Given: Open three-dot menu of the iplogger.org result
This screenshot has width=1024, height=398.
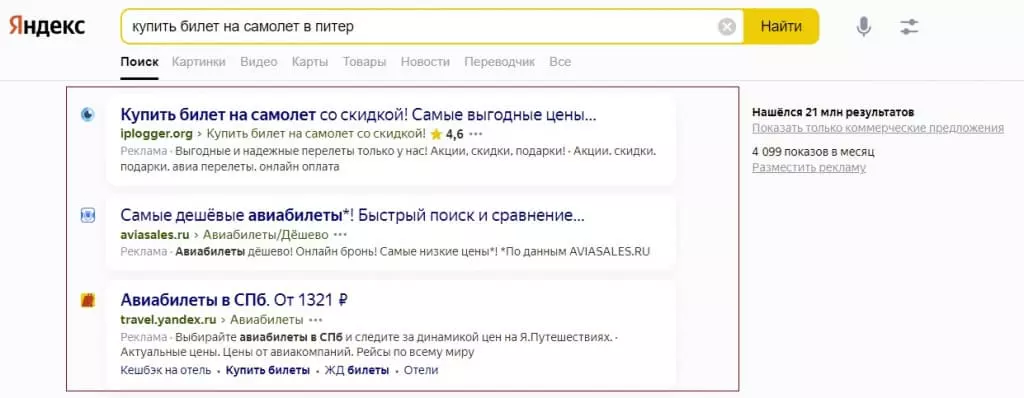Looking at the screenshot, I should coord(476,134).
